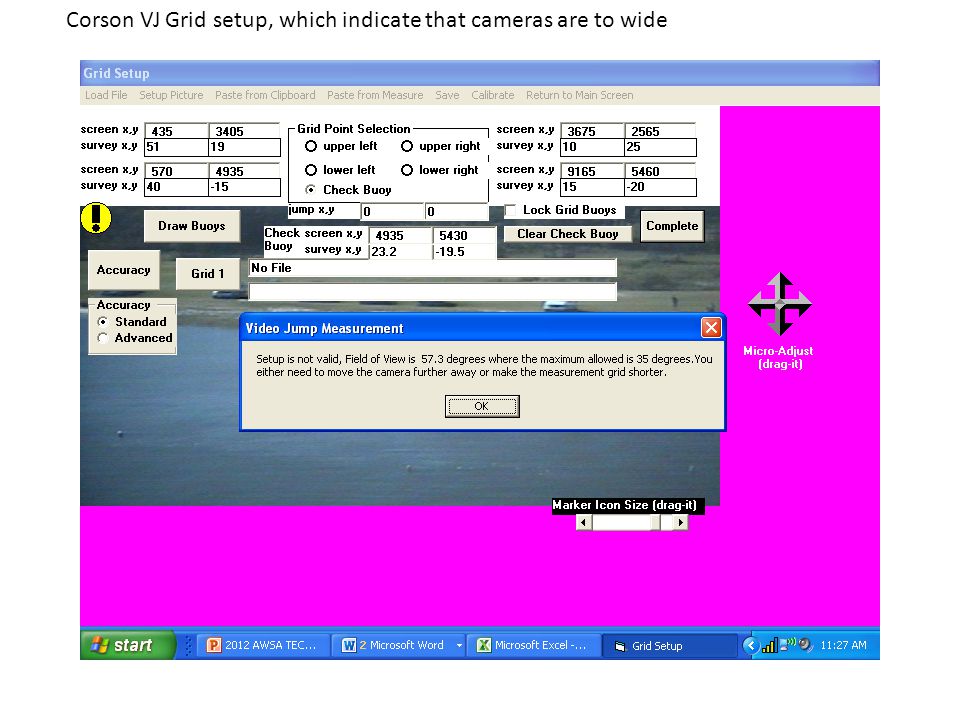The height and width of the screenshot is (720, 960).
Task: Choose Advanced accuracy option
Action: click(x=103, y=338)
